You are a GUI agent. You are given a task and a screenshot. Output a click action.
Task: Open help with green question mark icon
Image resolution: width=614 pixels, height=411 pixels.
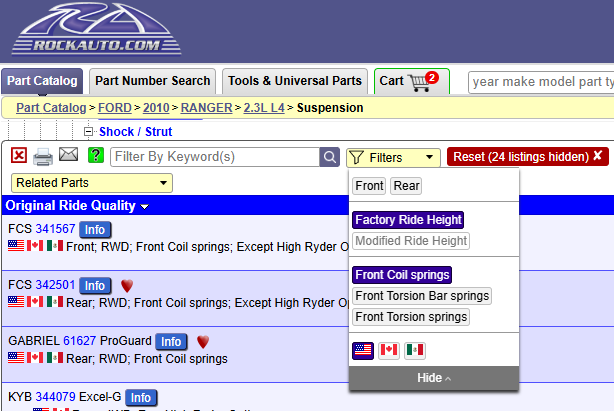click(x=96, y=155)
